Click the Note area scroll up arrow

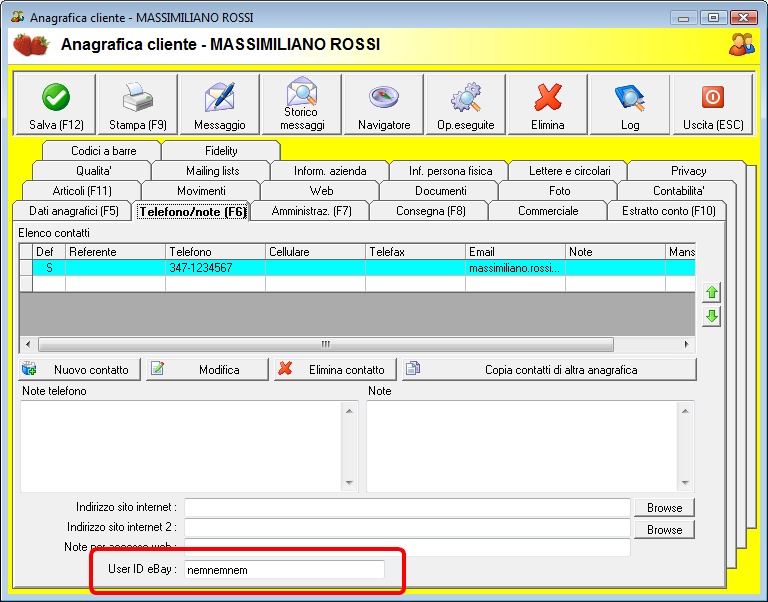coord(685,411)
